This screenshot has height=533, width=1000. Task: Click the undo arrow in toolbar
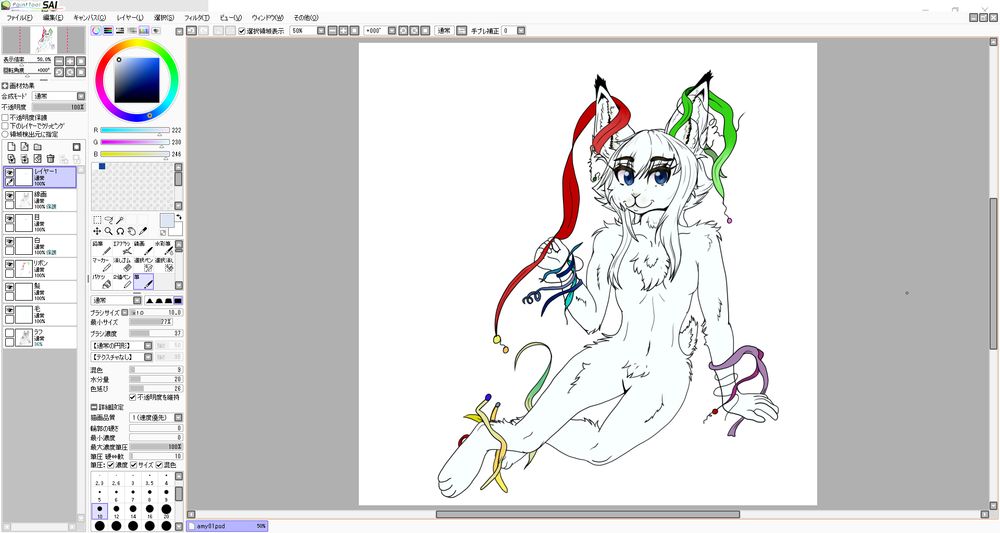tap(191, 31)
